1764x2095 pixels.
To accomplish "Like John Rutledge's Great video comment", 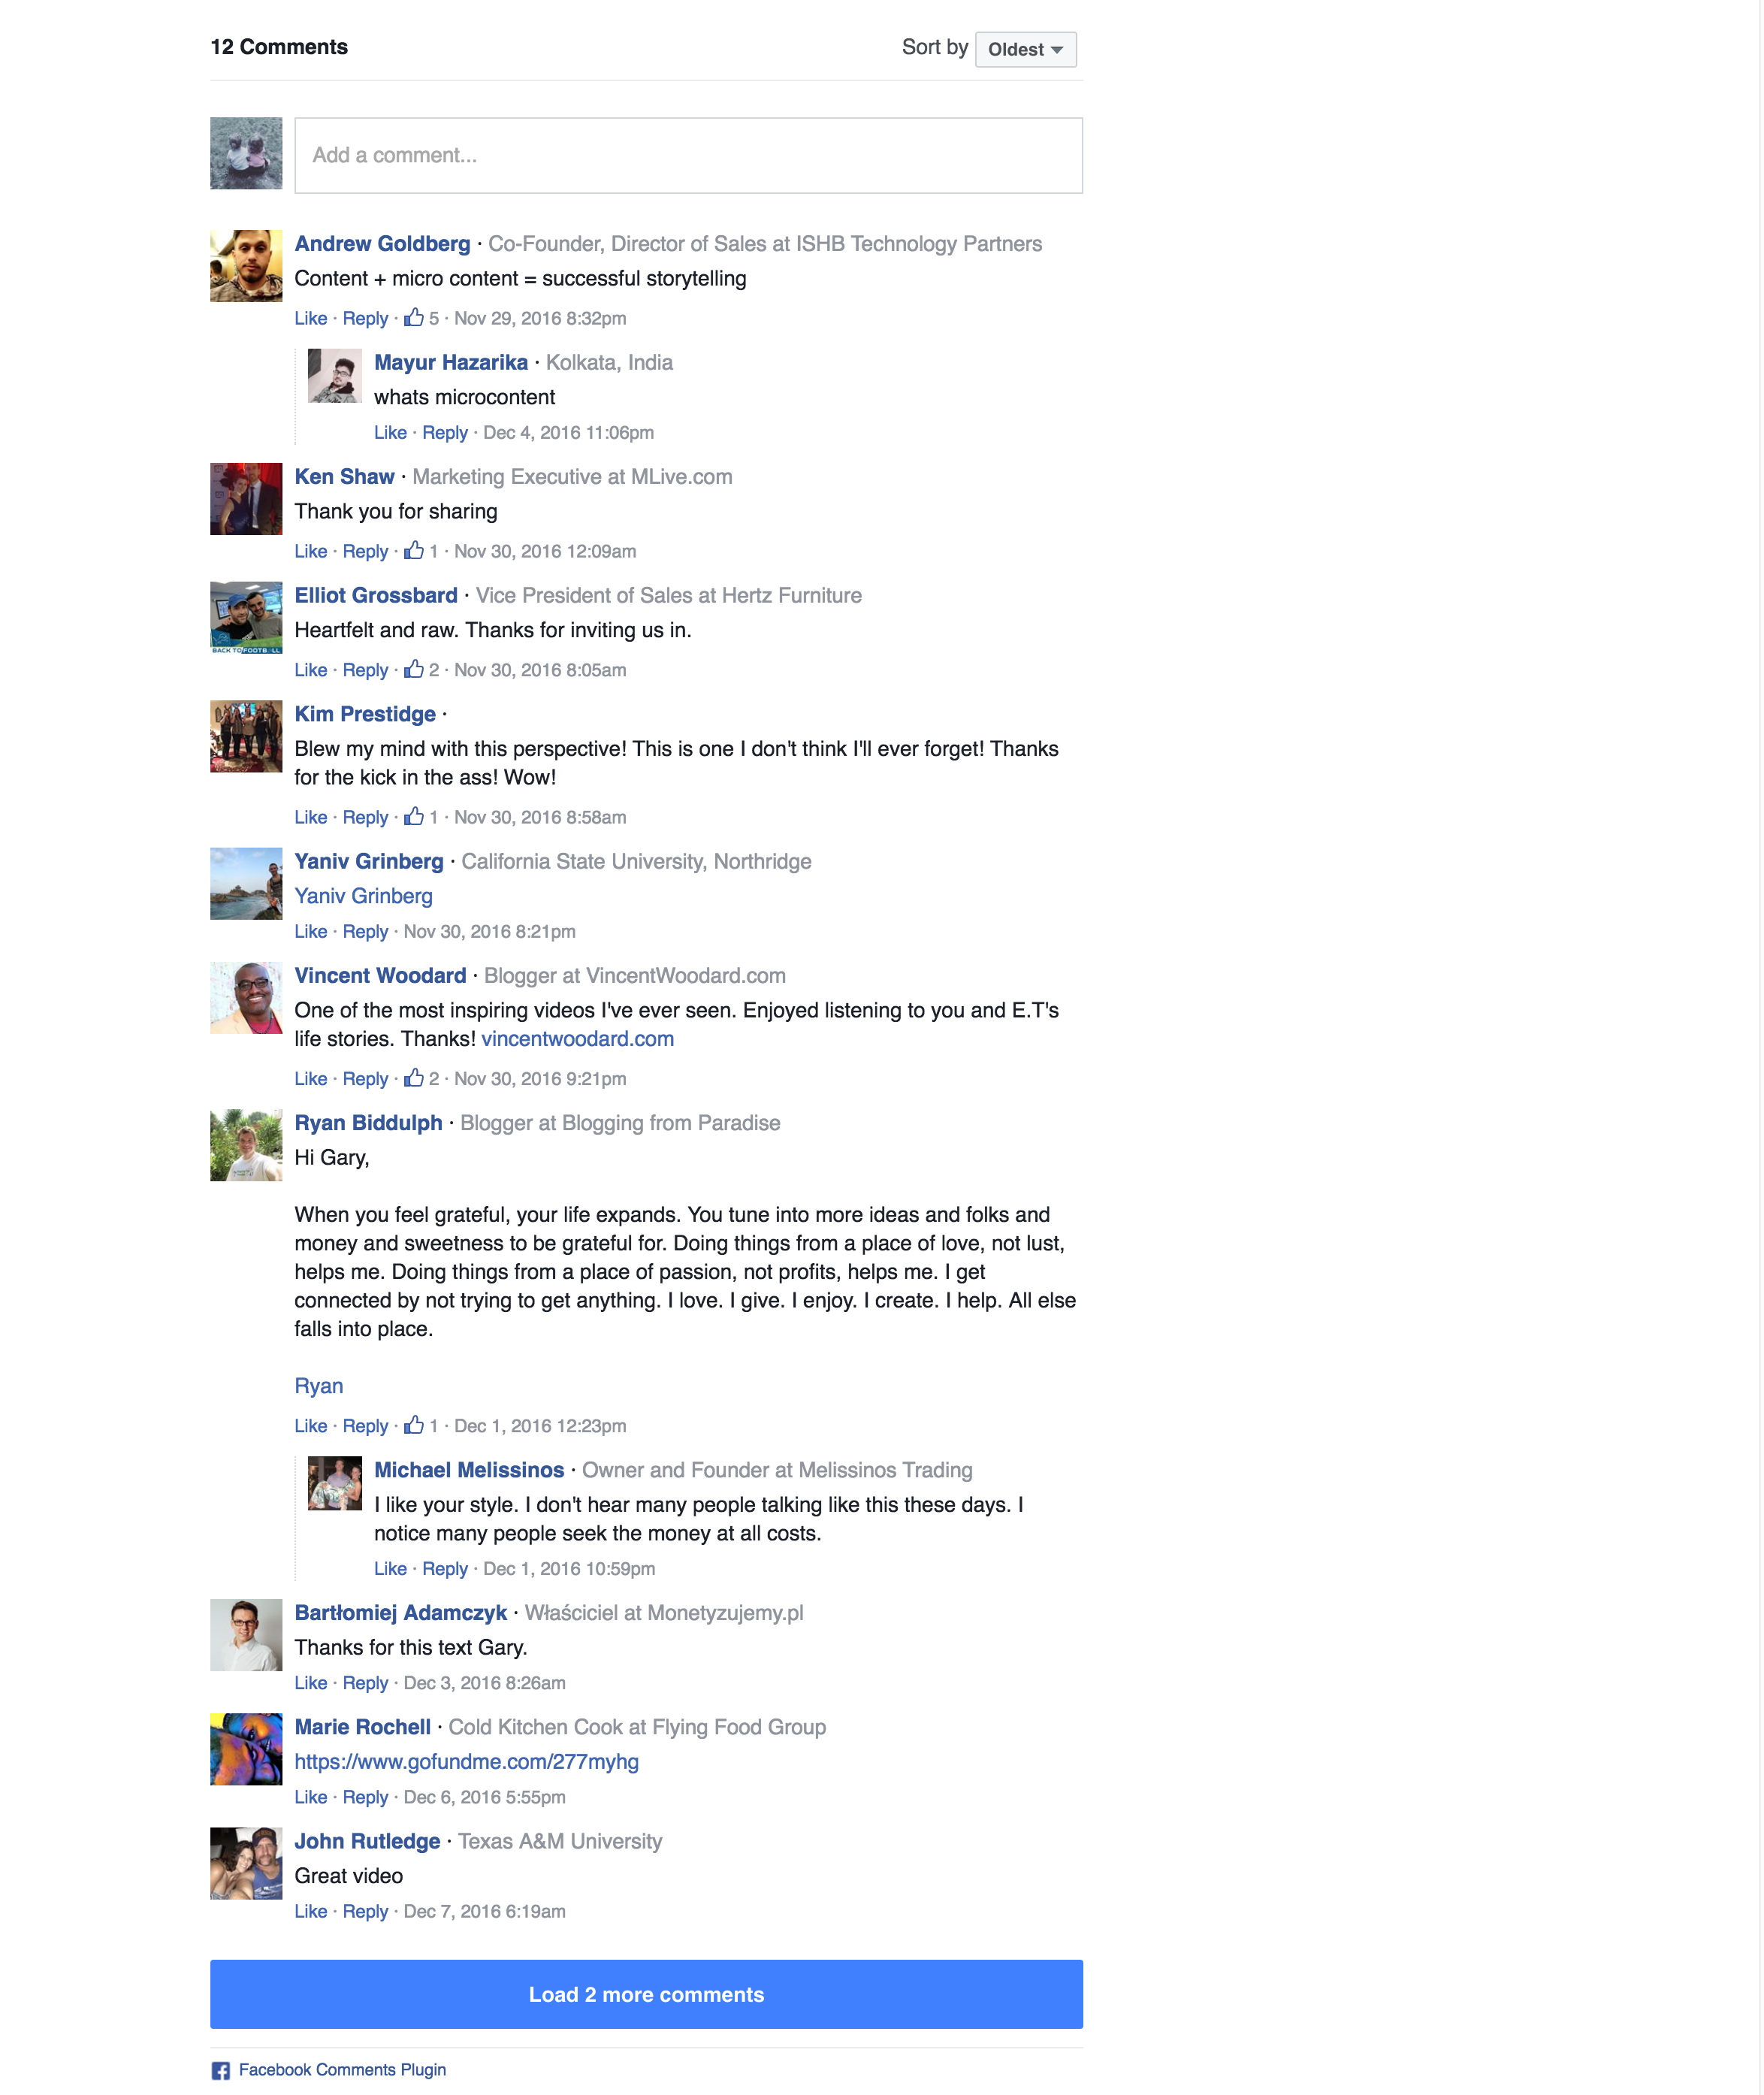I will pos(310,1910).
